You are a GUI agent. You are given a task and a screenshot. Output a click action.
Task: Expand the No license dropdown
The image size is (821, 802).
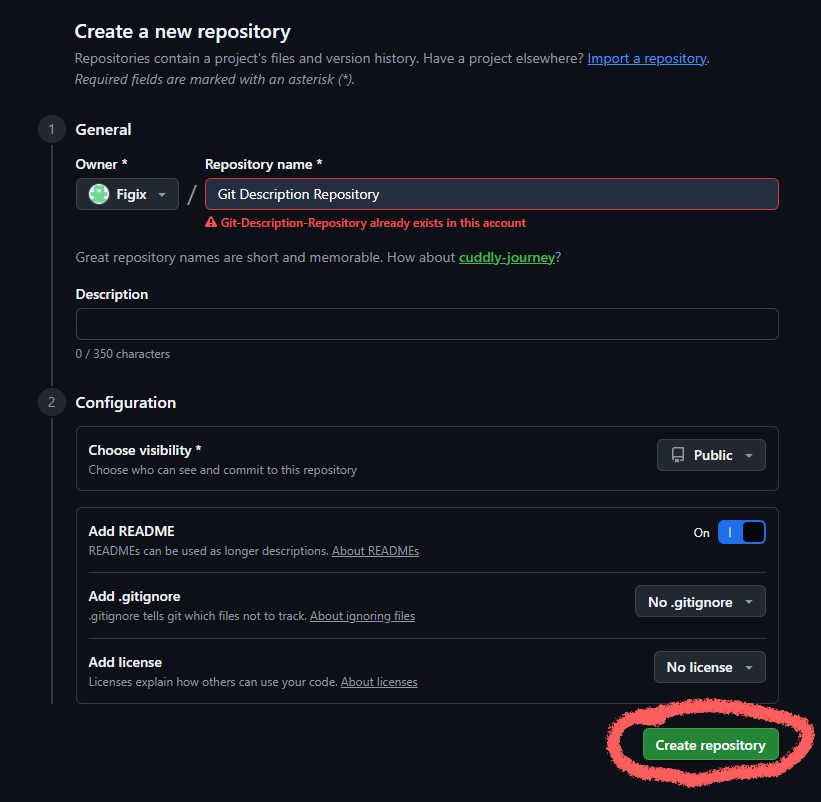pos(709,667)
